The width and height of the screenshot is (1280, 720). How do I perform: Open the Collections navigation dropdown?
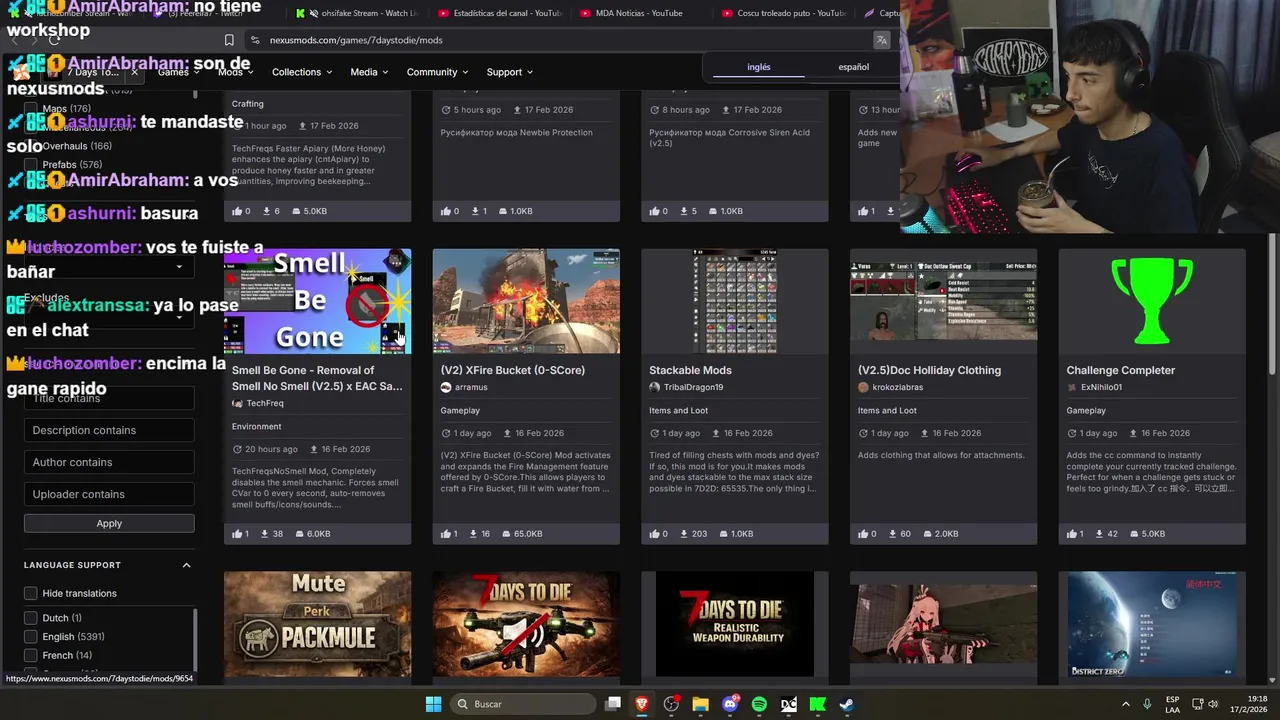[x=303, y=72]
